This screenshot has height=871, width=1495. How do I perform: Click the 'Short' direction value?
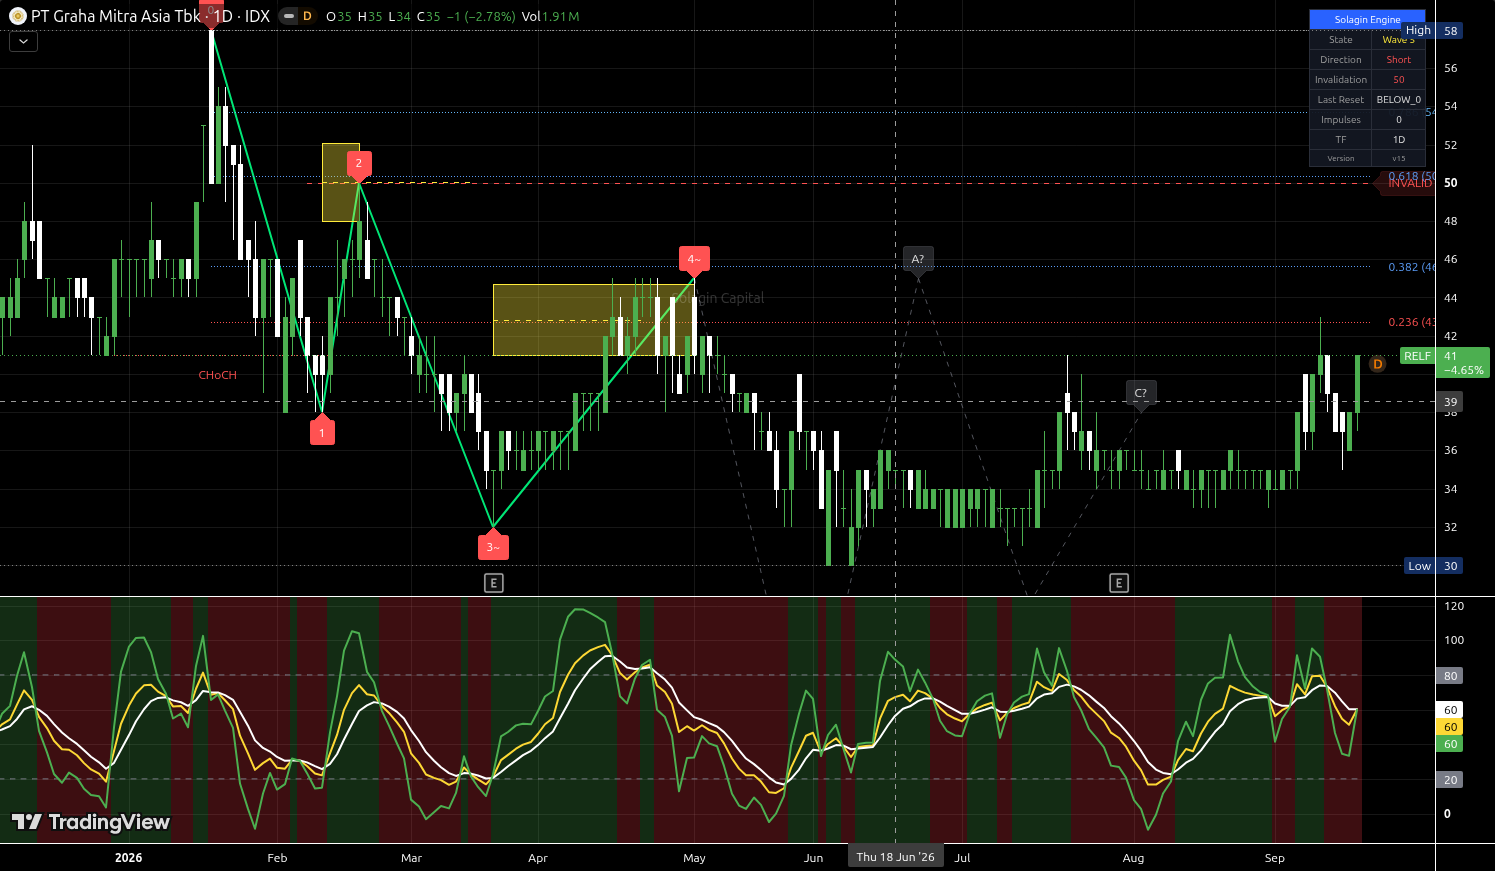tap(1398, 60)
